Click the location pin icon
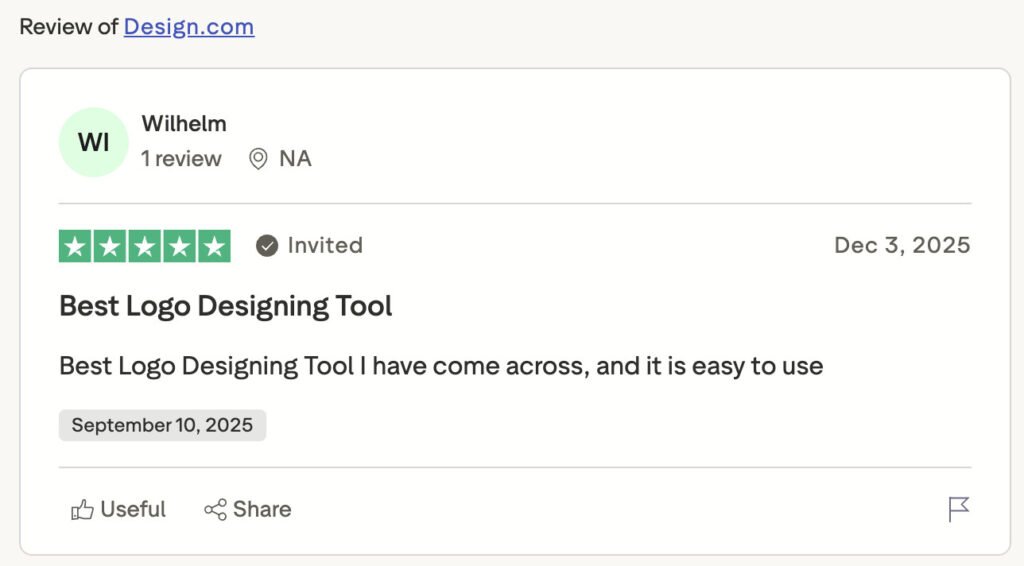 pos(259,159)
